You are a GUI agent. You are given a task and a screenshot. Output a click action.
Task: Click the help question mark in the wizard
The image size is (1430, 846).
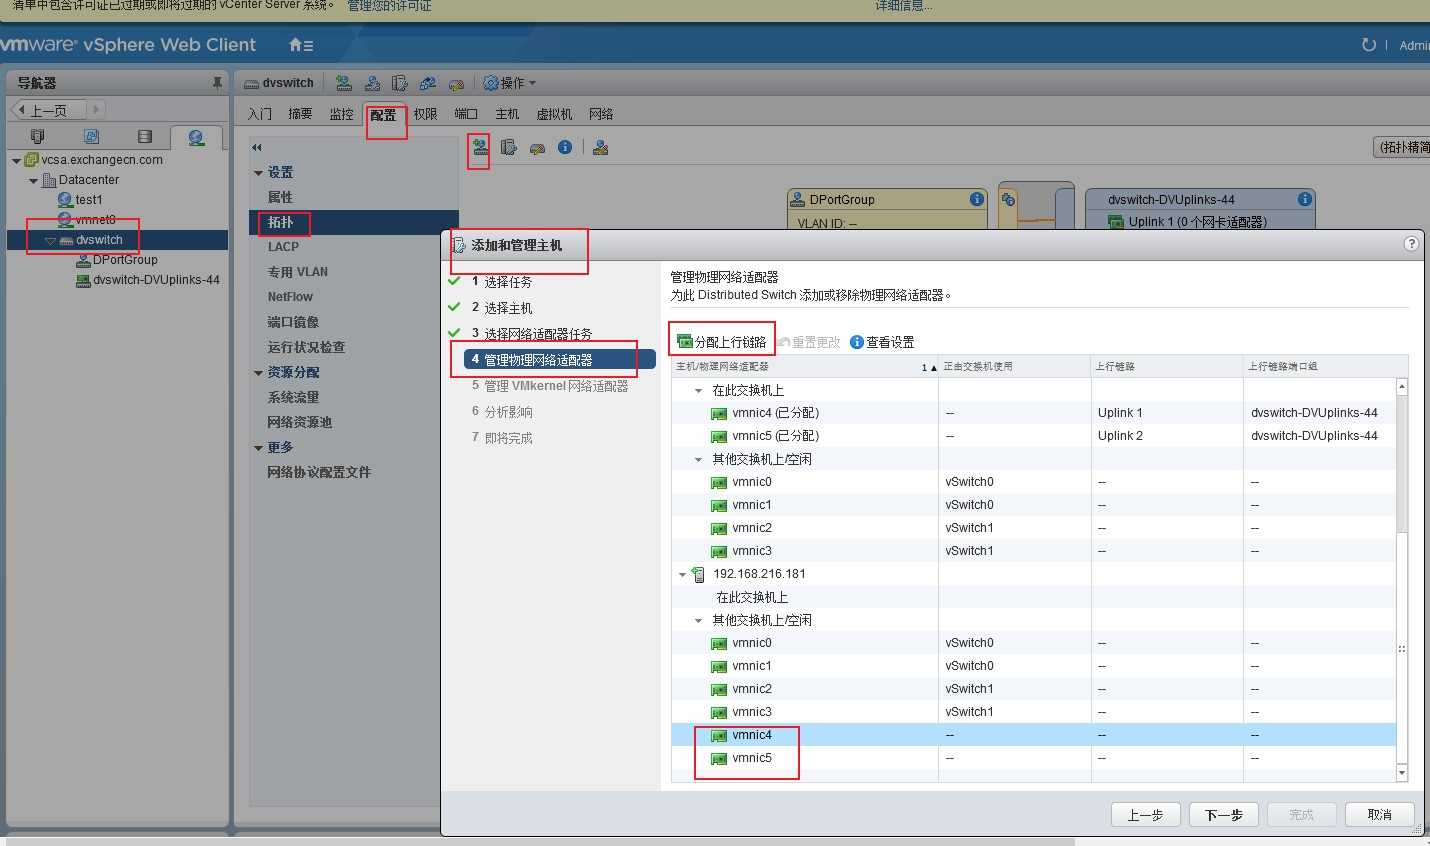click(1411, 243)
